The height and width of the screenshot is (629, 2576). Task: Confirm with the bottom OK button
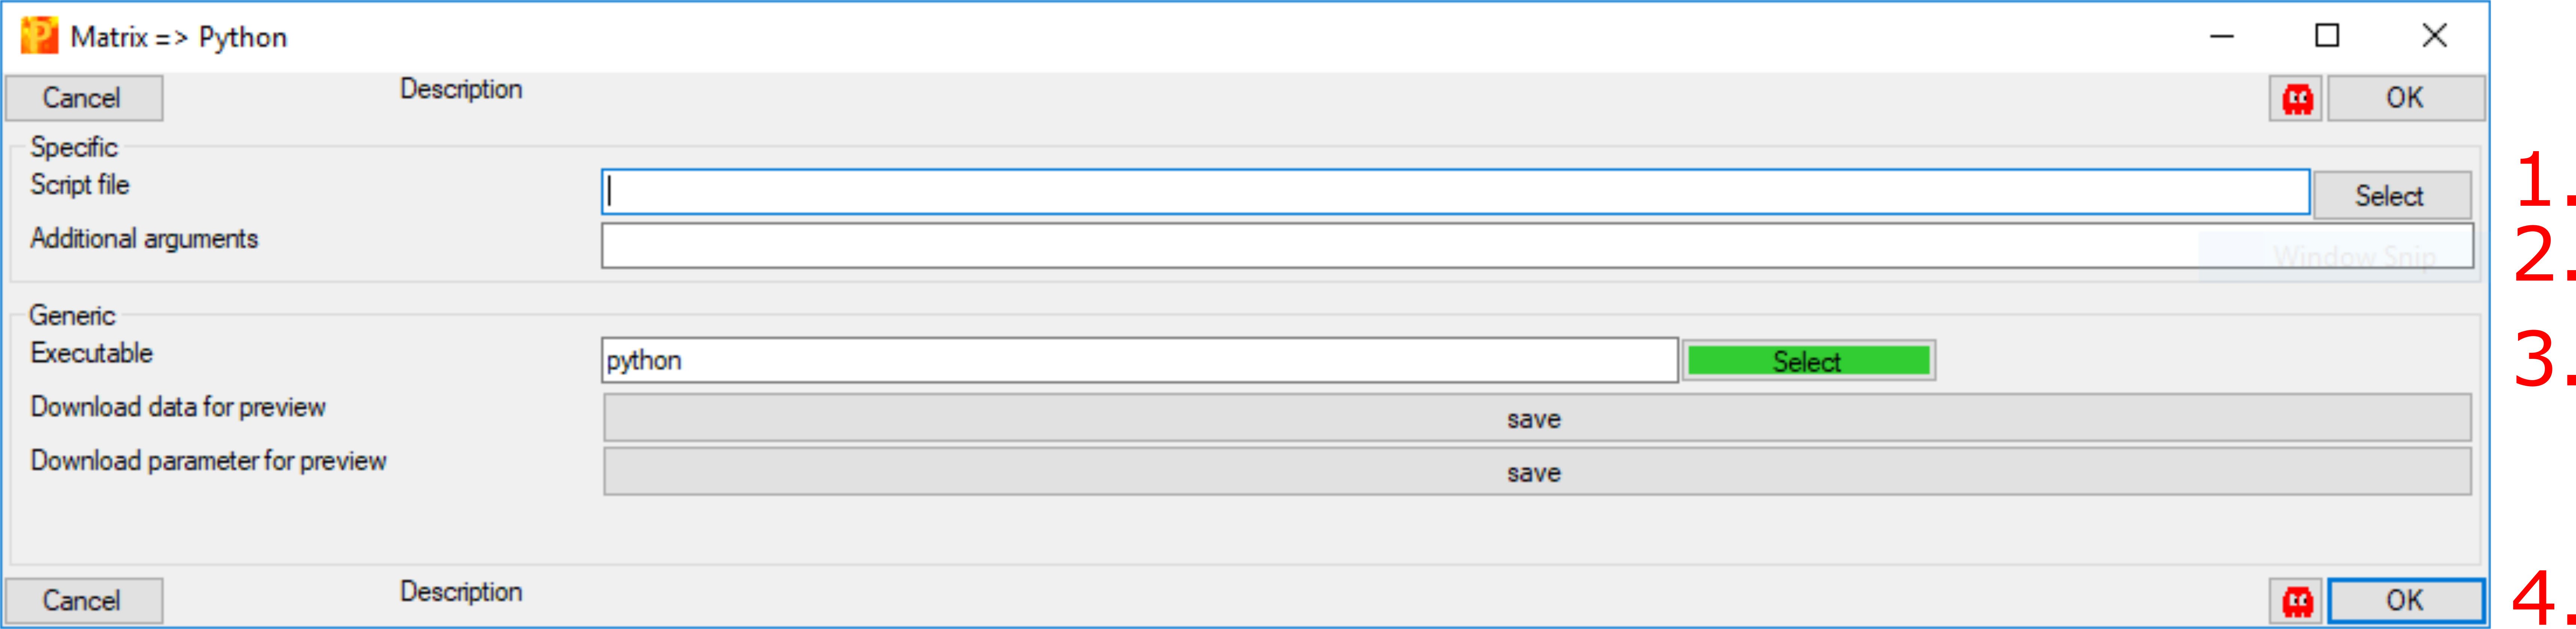pyautogui.click(x=2405, y=601)
